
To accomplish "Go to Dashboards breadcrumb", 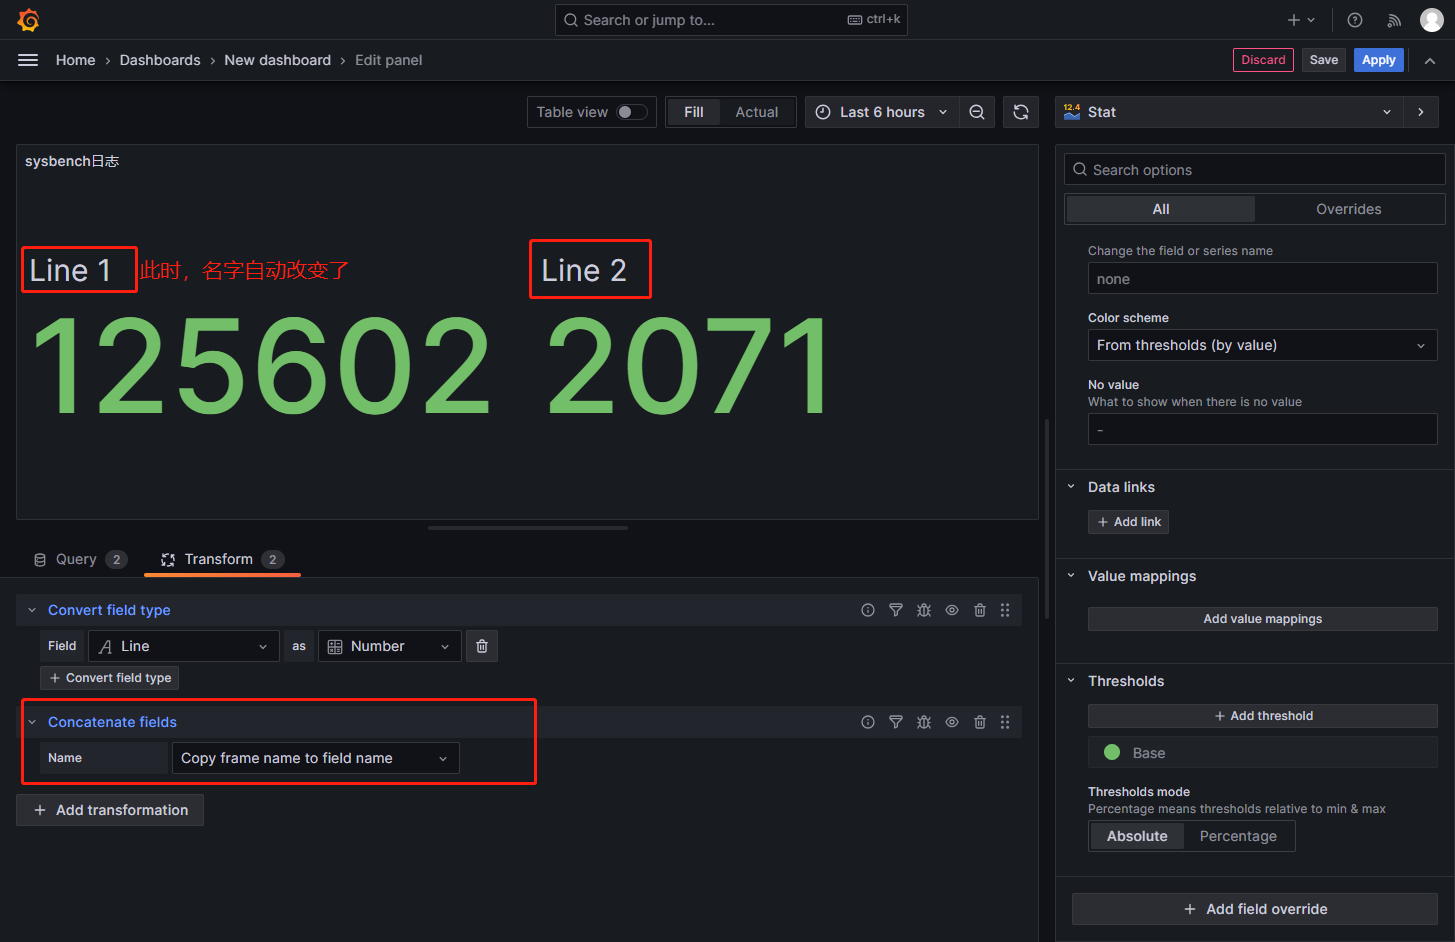I will coord(160,60).
